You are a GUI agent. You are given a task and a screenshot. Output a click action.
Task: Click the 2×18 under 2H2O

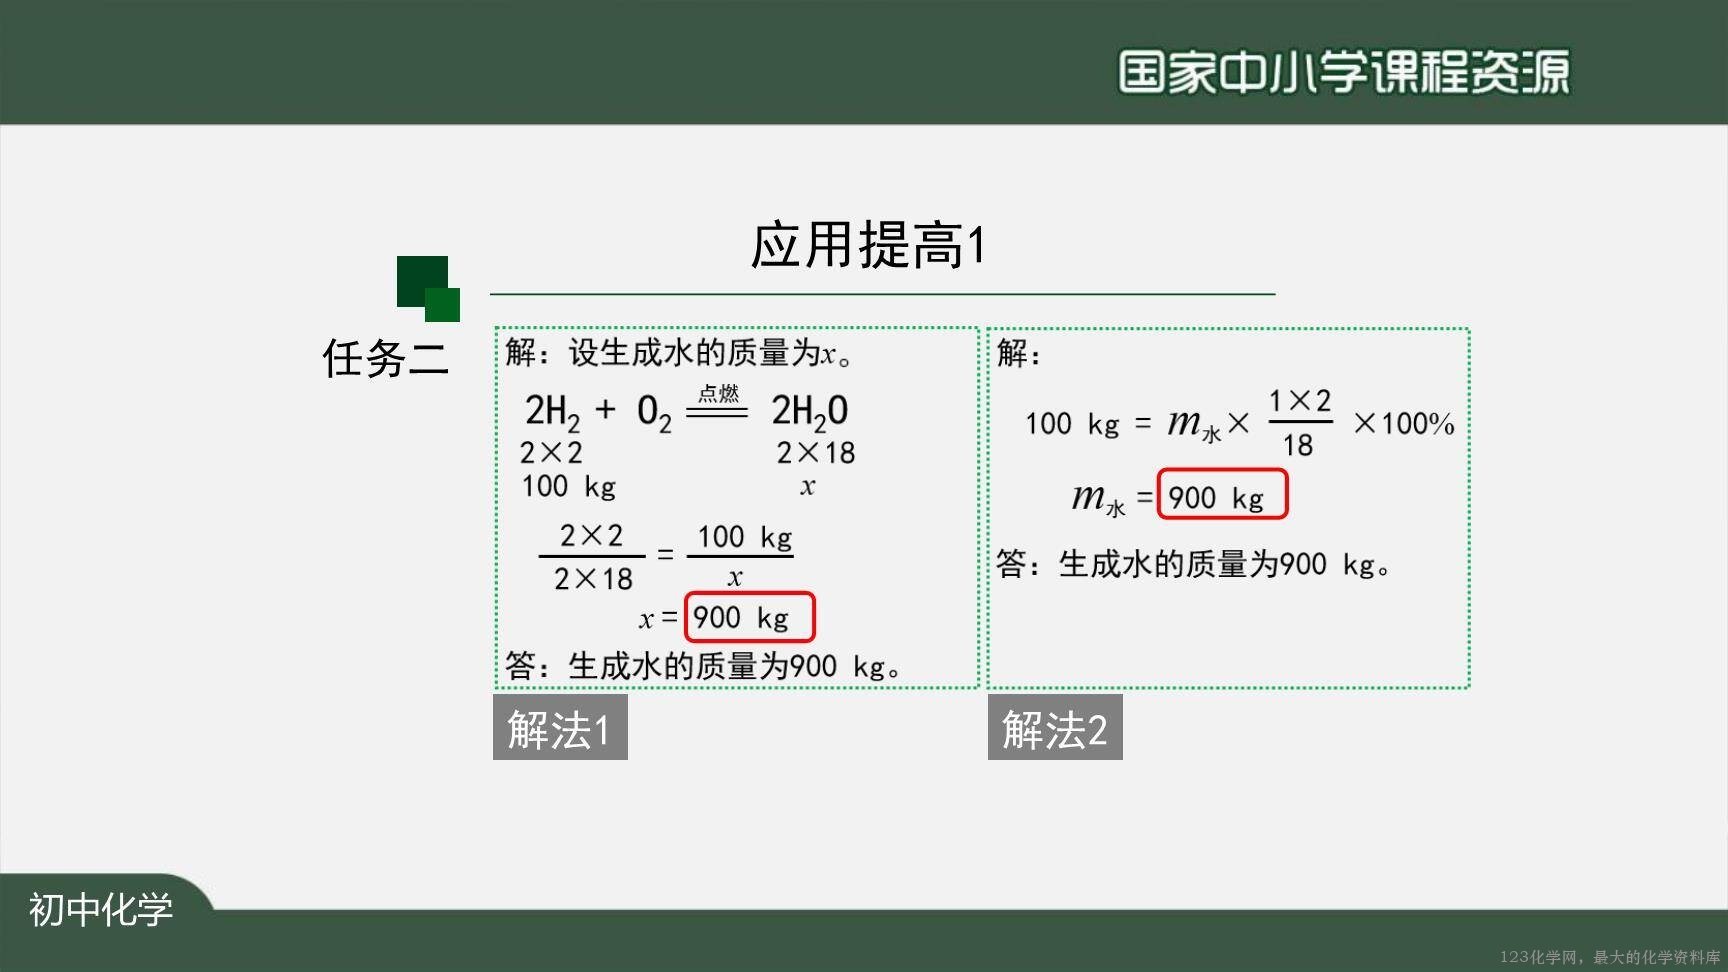(x=816, y=453)
